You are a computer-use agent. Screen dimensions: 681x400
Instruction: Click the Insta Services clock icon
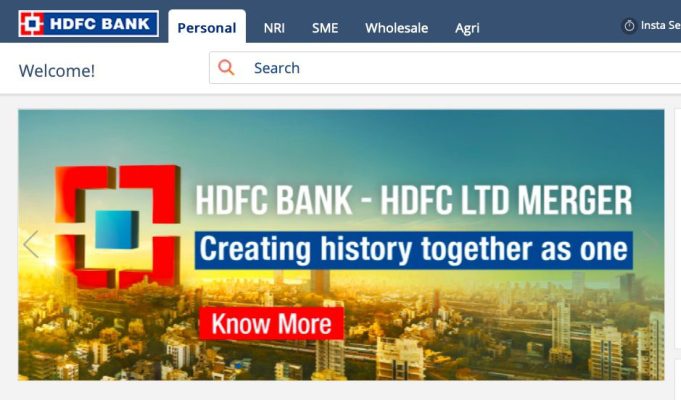pos(629,26)
